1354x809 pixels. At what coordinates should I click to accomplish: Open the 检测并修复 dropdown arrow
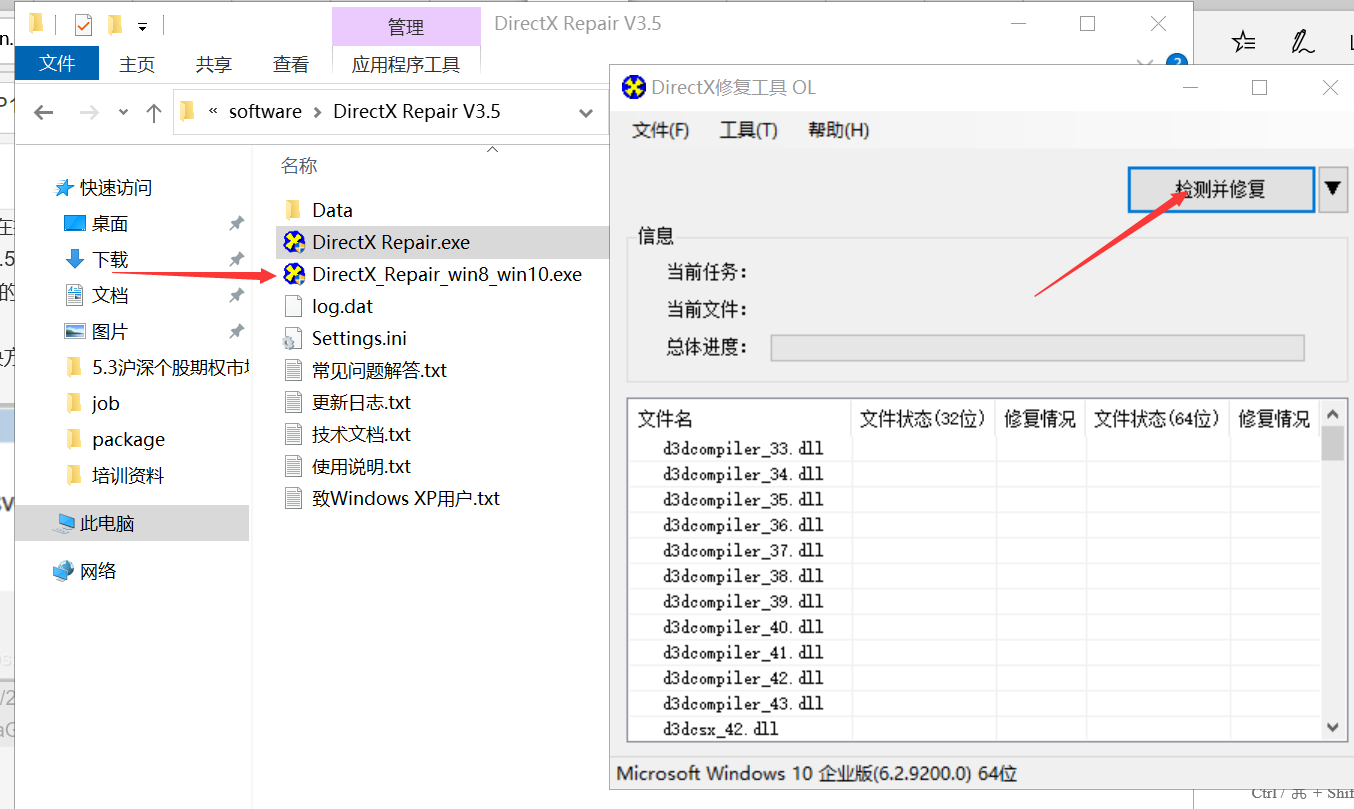[x=1333, y=189]
